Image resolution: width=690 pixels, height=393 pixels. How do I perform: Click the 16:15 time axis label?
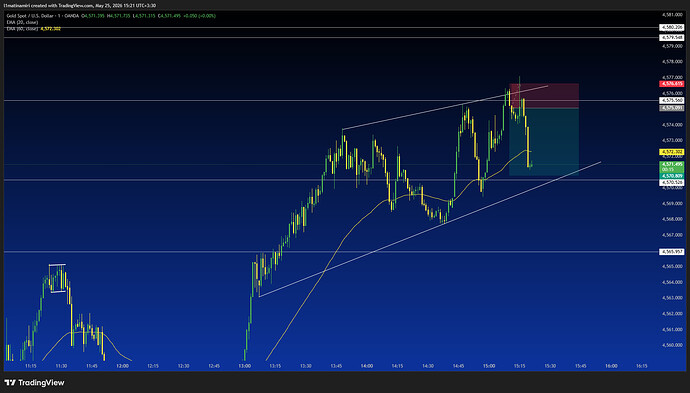[641, 366]
